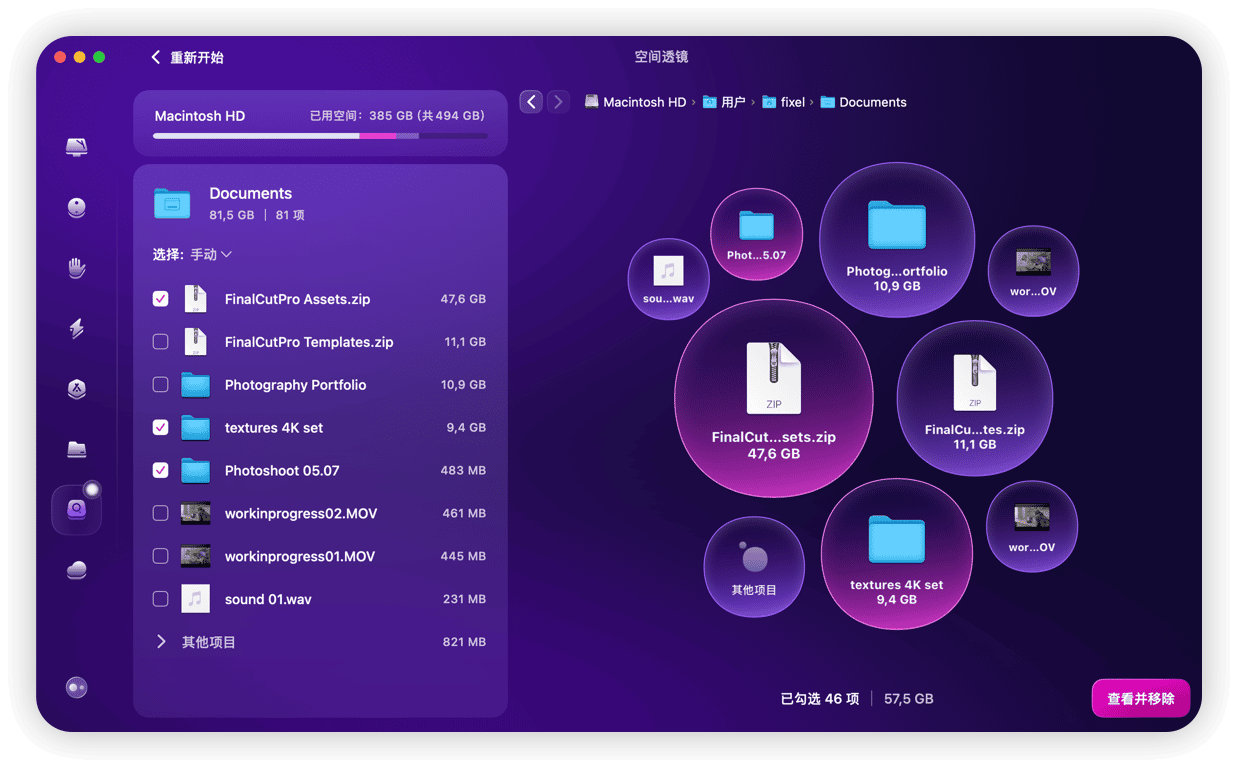Click the 47,6 GB size value
This screenshot has height=768, width=1238.
pyautogui.click(x=463, y=299)
